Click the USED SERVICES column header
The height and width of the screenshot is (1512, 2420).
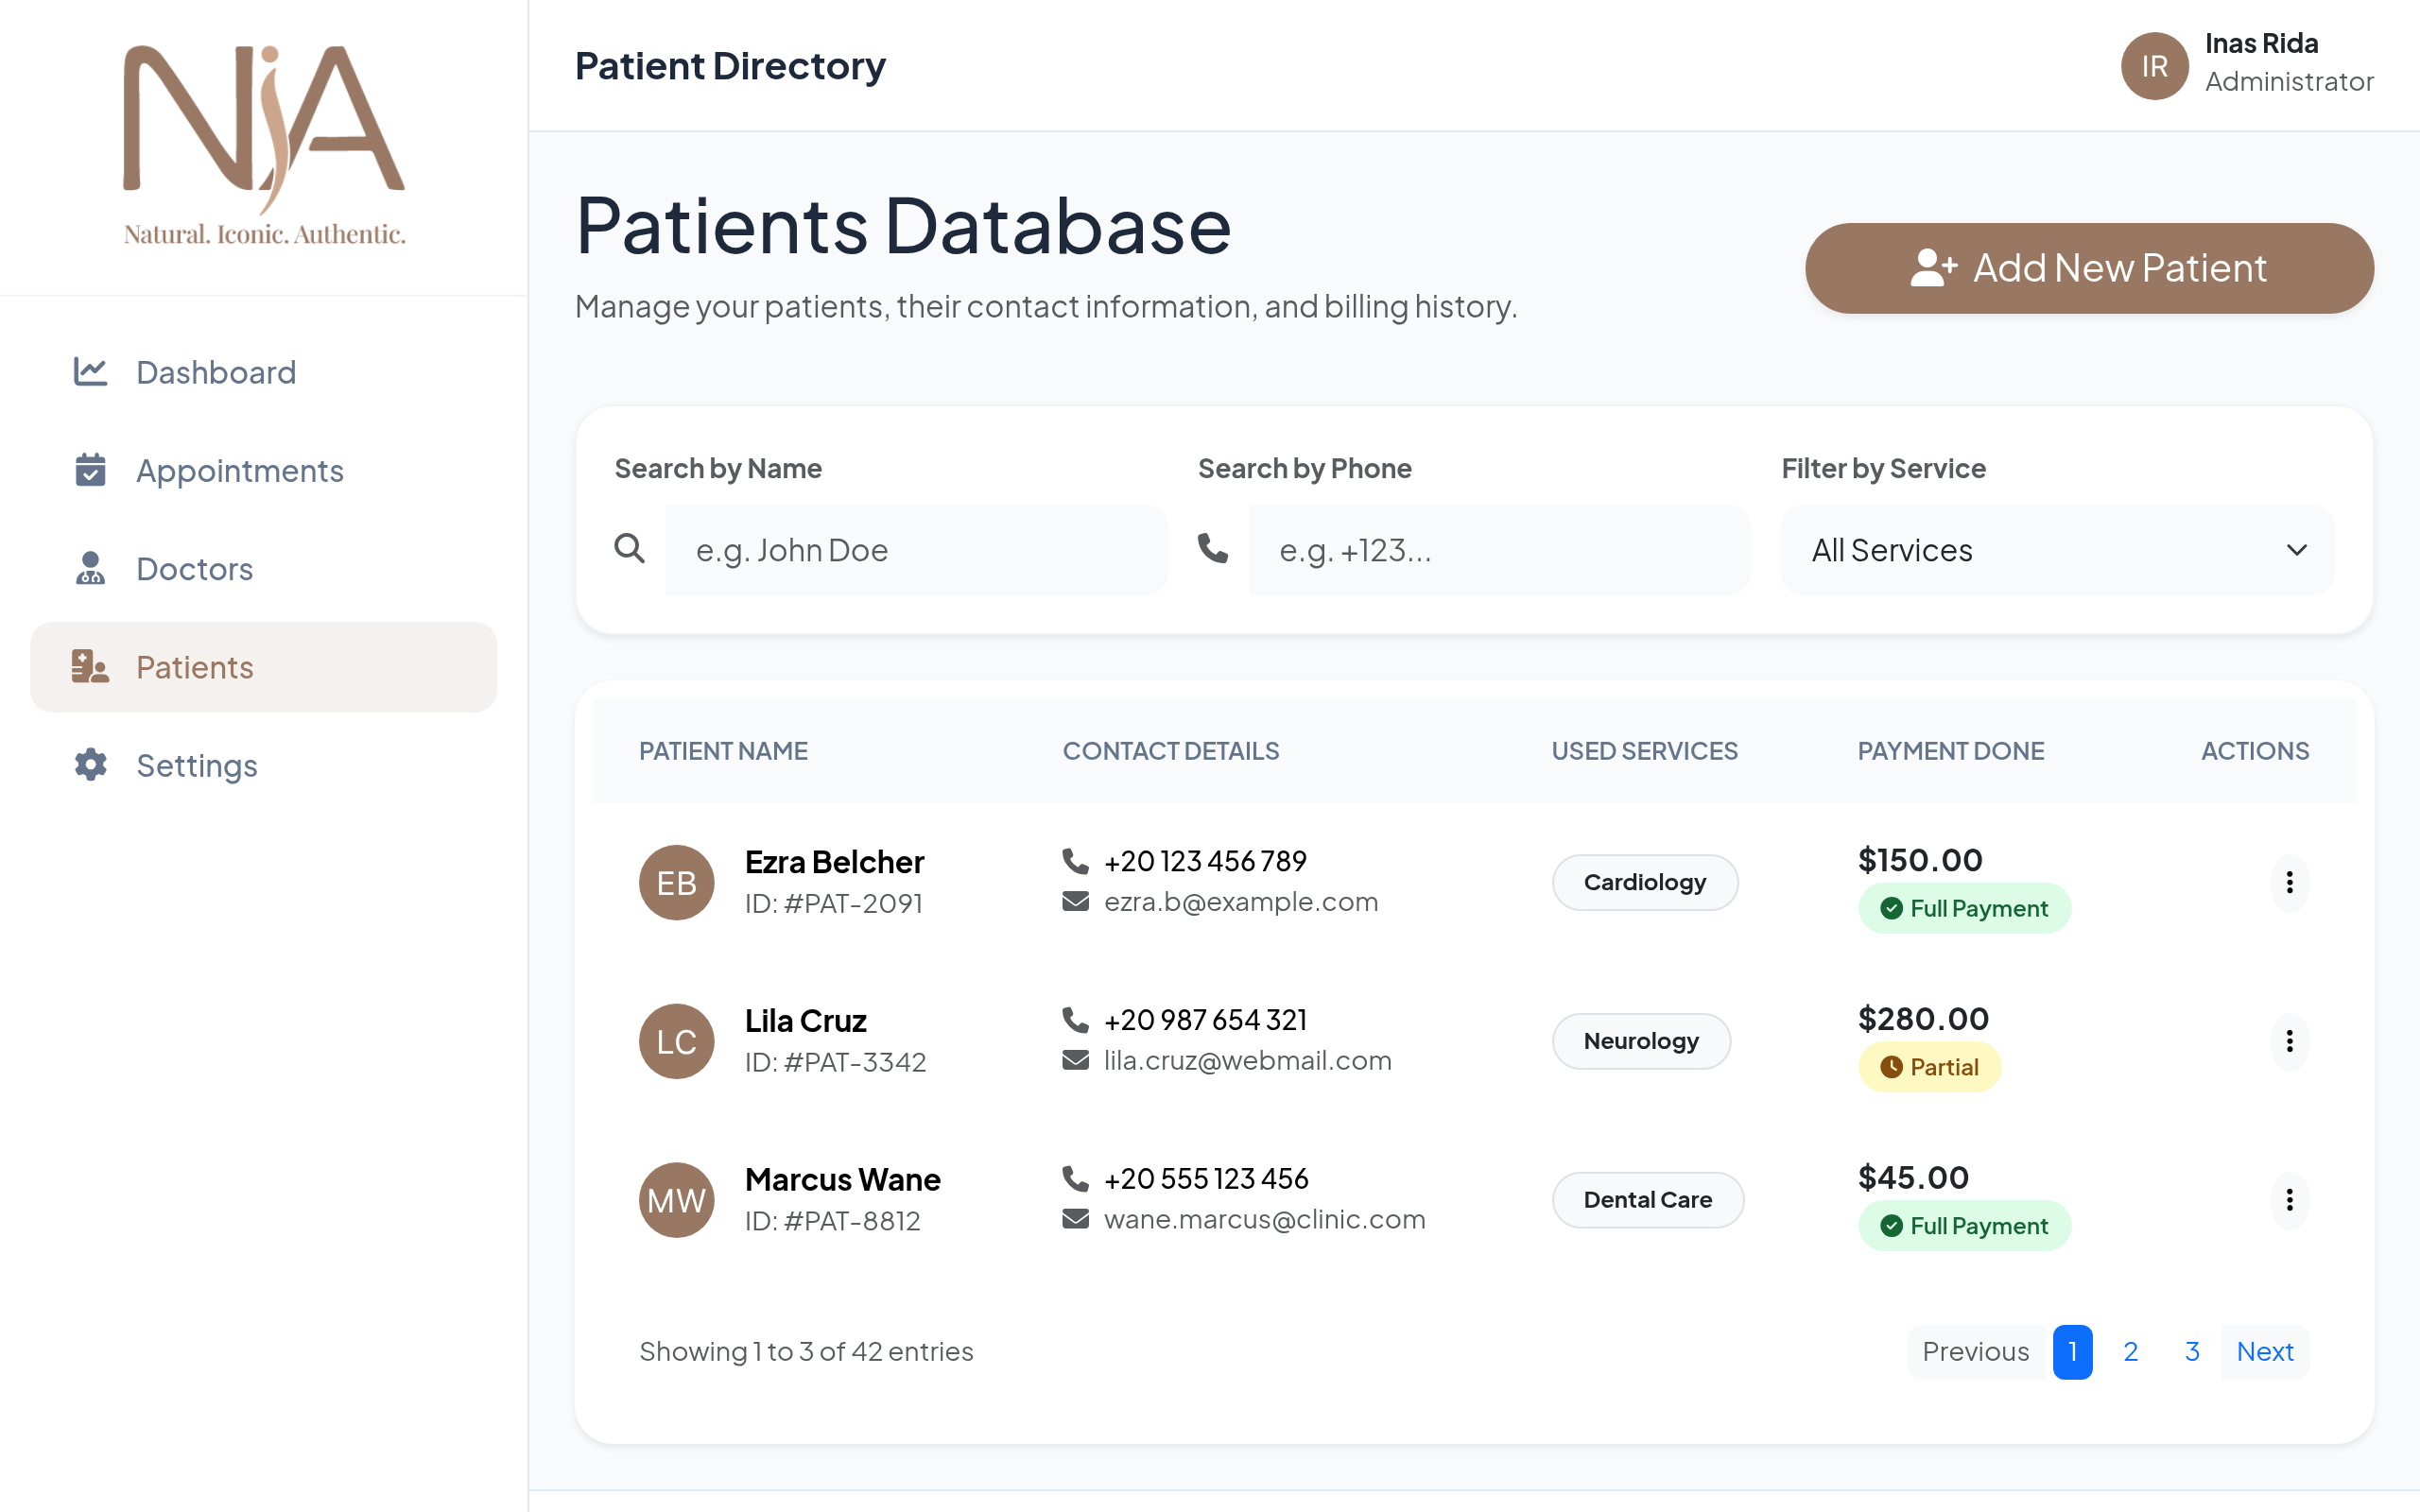click(x=1644, y=751)
